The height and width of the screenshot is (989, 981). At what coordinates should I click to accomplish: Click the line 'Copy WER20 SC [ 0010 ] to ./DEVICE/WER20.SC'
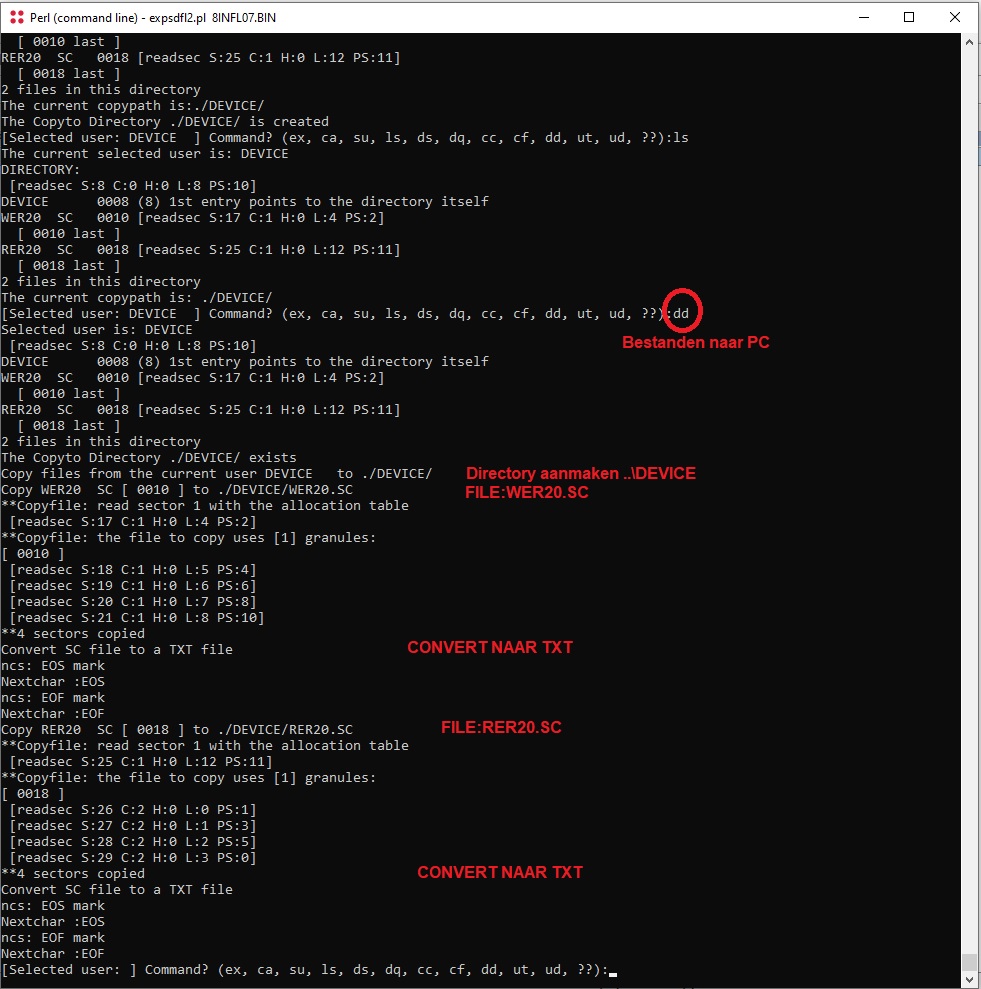coord(177,489)
